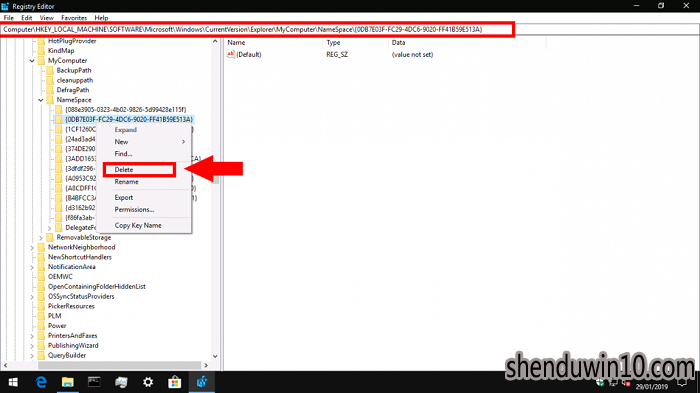Select Export in the context menu
This screenshot has height=393, width=700.
124,197
